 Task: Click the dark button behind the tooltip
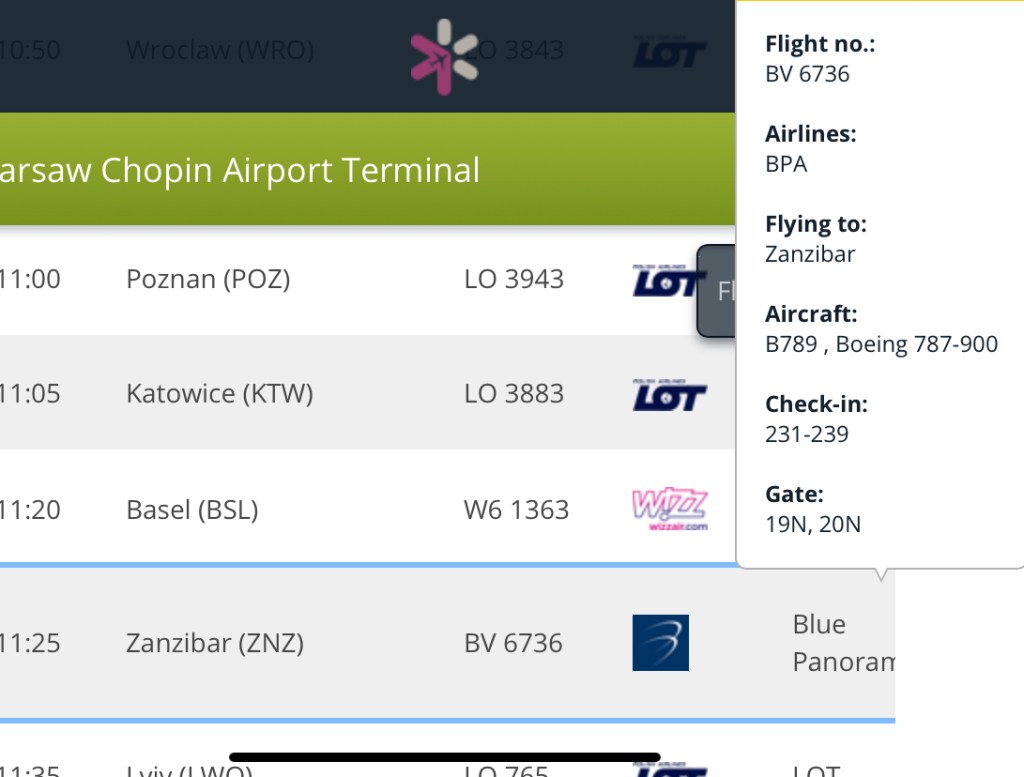point(716,291)
